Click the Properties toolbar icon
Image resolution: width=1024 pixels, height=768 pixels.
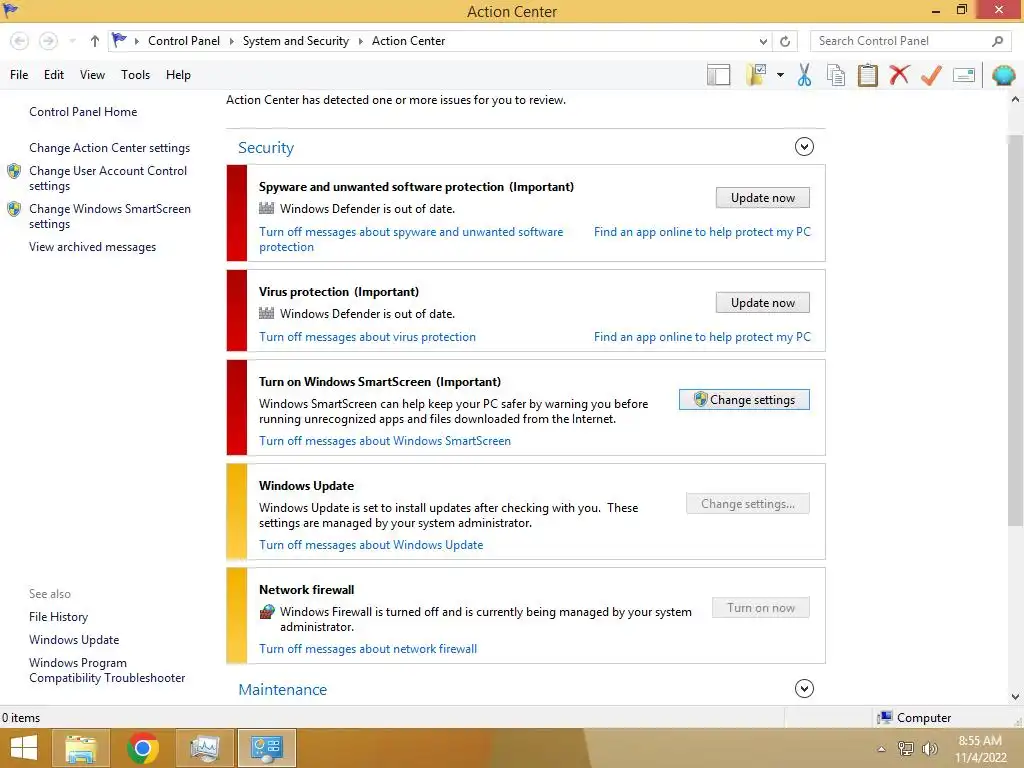click(x=964, y=75)
